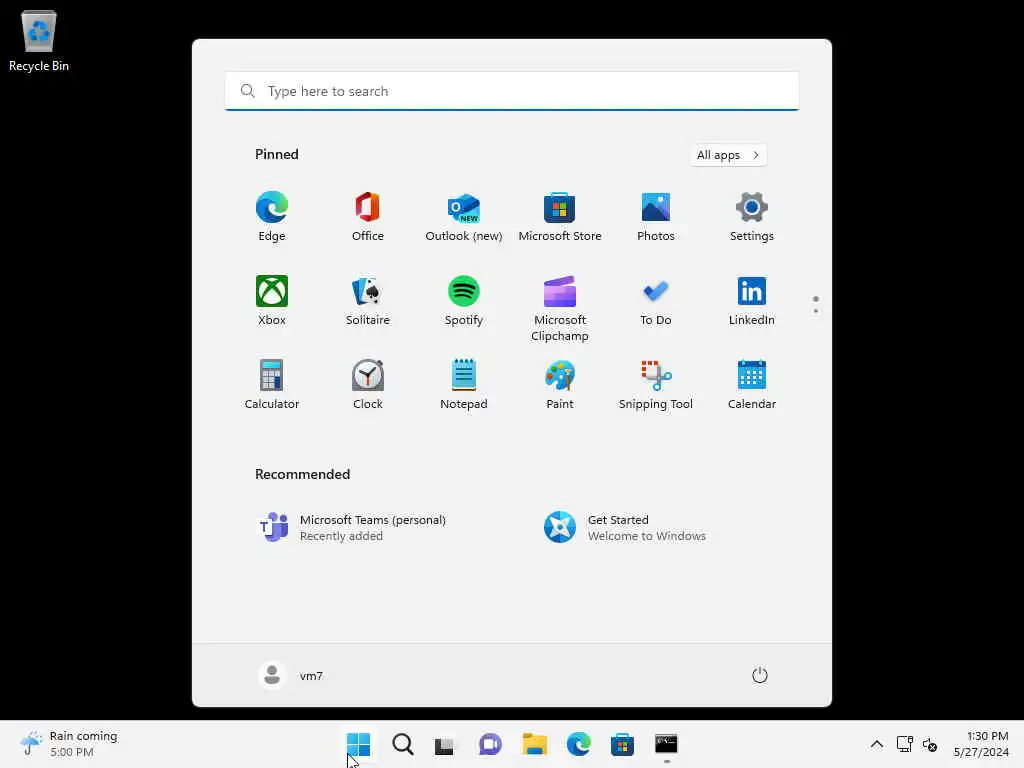Open Microsoft Clipchamp
The width and height of the screenshot is (1024, 768).
(560, 308)
